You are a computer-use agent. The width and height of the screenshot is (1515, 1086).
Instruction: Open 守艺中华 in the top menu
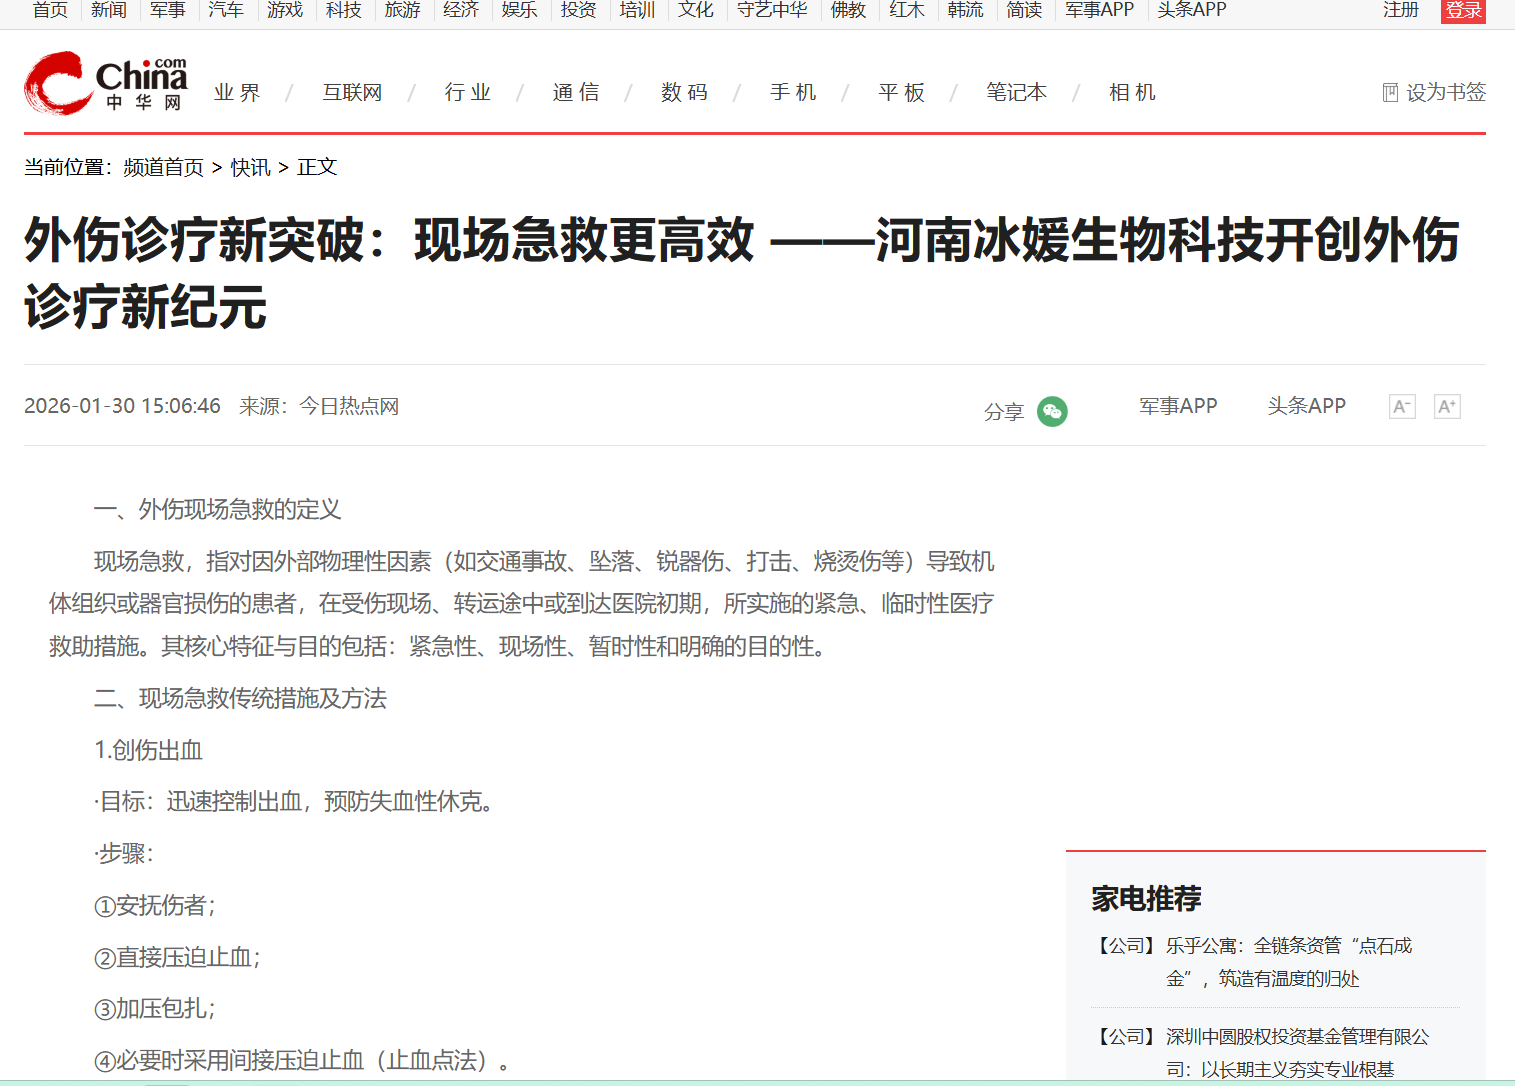(771, 10)
